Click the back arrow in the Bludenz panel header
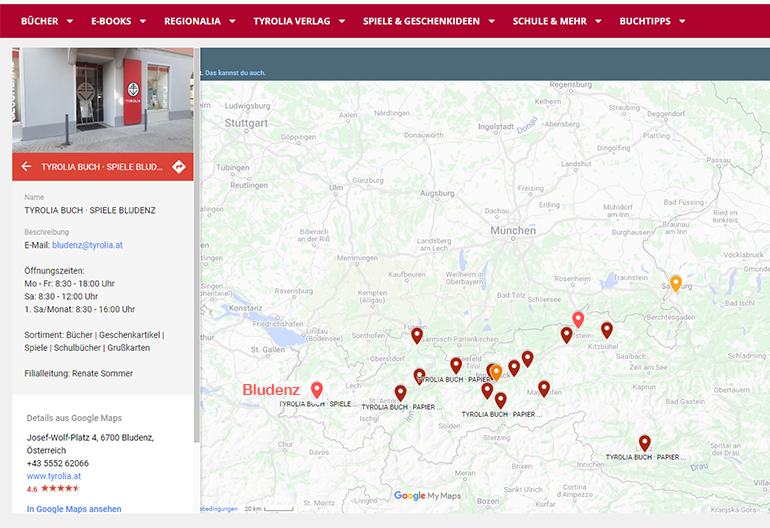Screen dimensions: 770x528 [26, 167]
